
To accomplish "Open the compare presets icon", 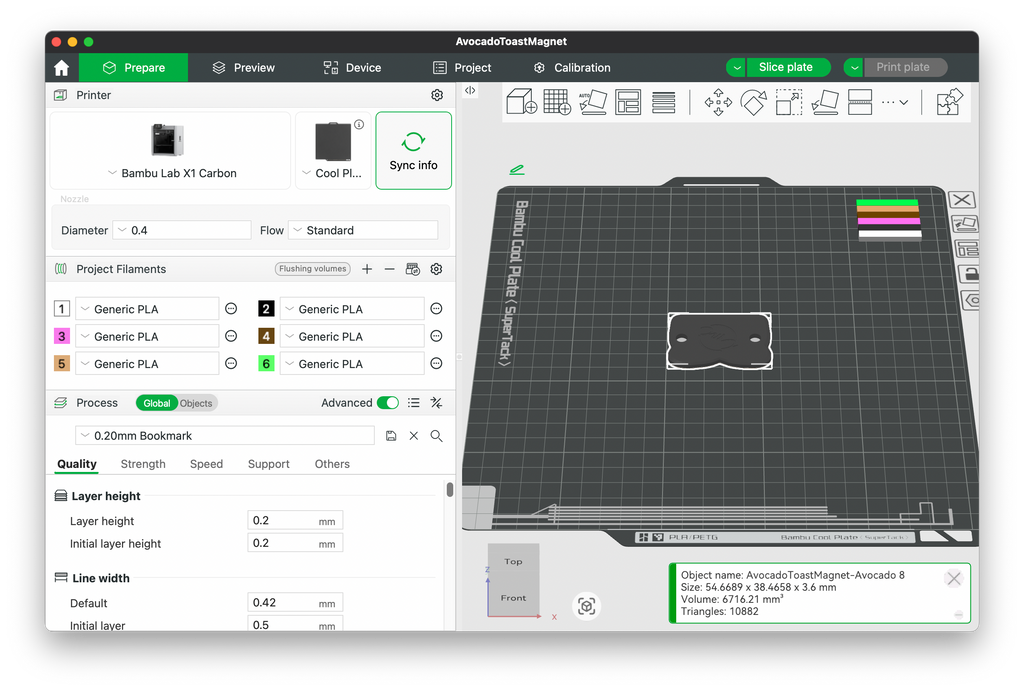I will pyautogui.click(x=436, y=403).
